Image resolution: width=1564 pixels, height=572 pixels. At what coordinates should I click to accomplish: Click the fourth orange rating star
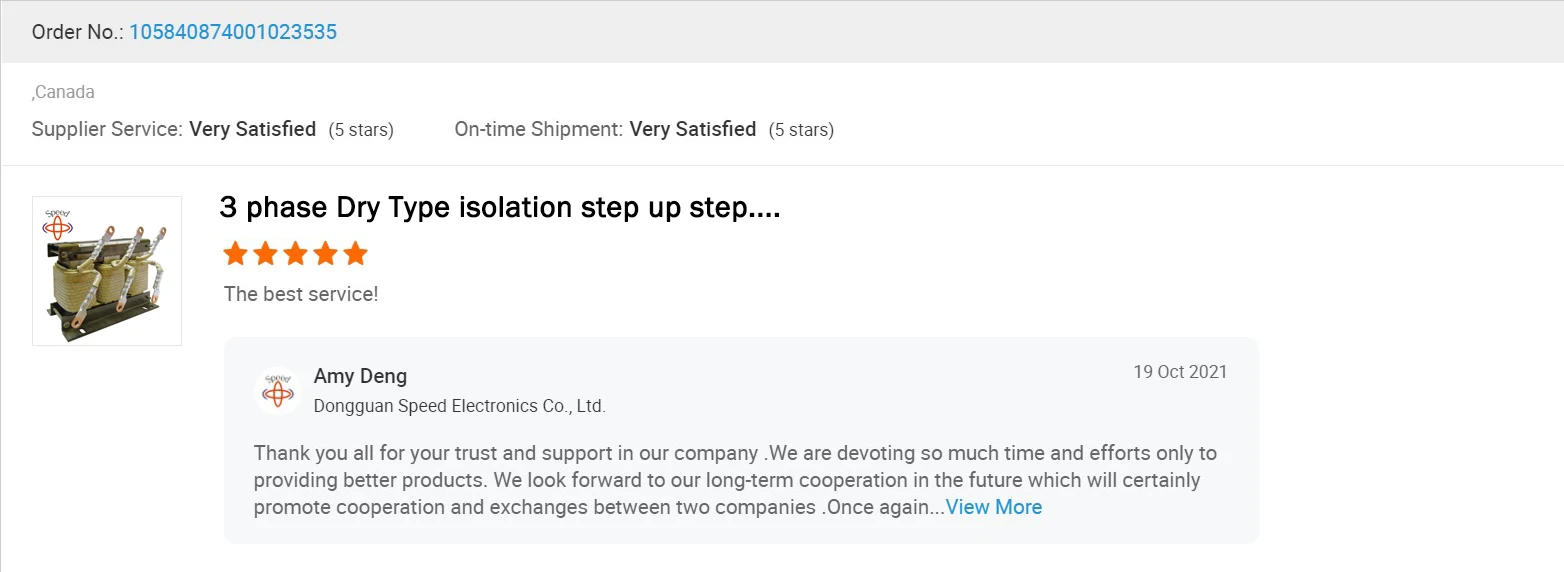(325, 254)
